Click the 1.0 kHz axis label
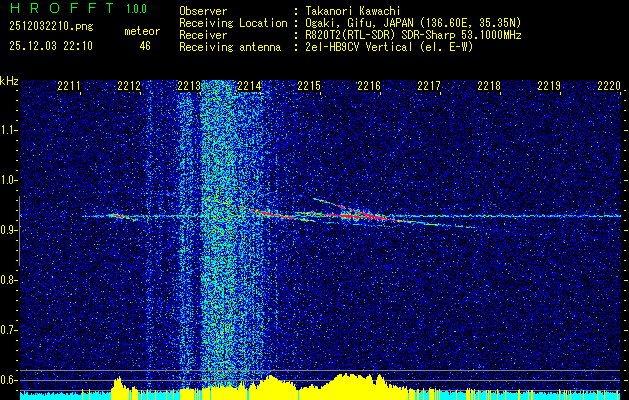The height and width of the screenshot is (400, 629). tap(8, 180)
